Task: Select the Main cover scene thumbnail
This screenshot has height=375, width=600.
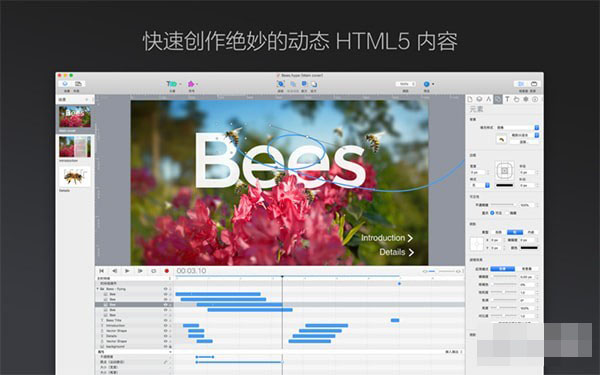Action: [x=75, y=117]
